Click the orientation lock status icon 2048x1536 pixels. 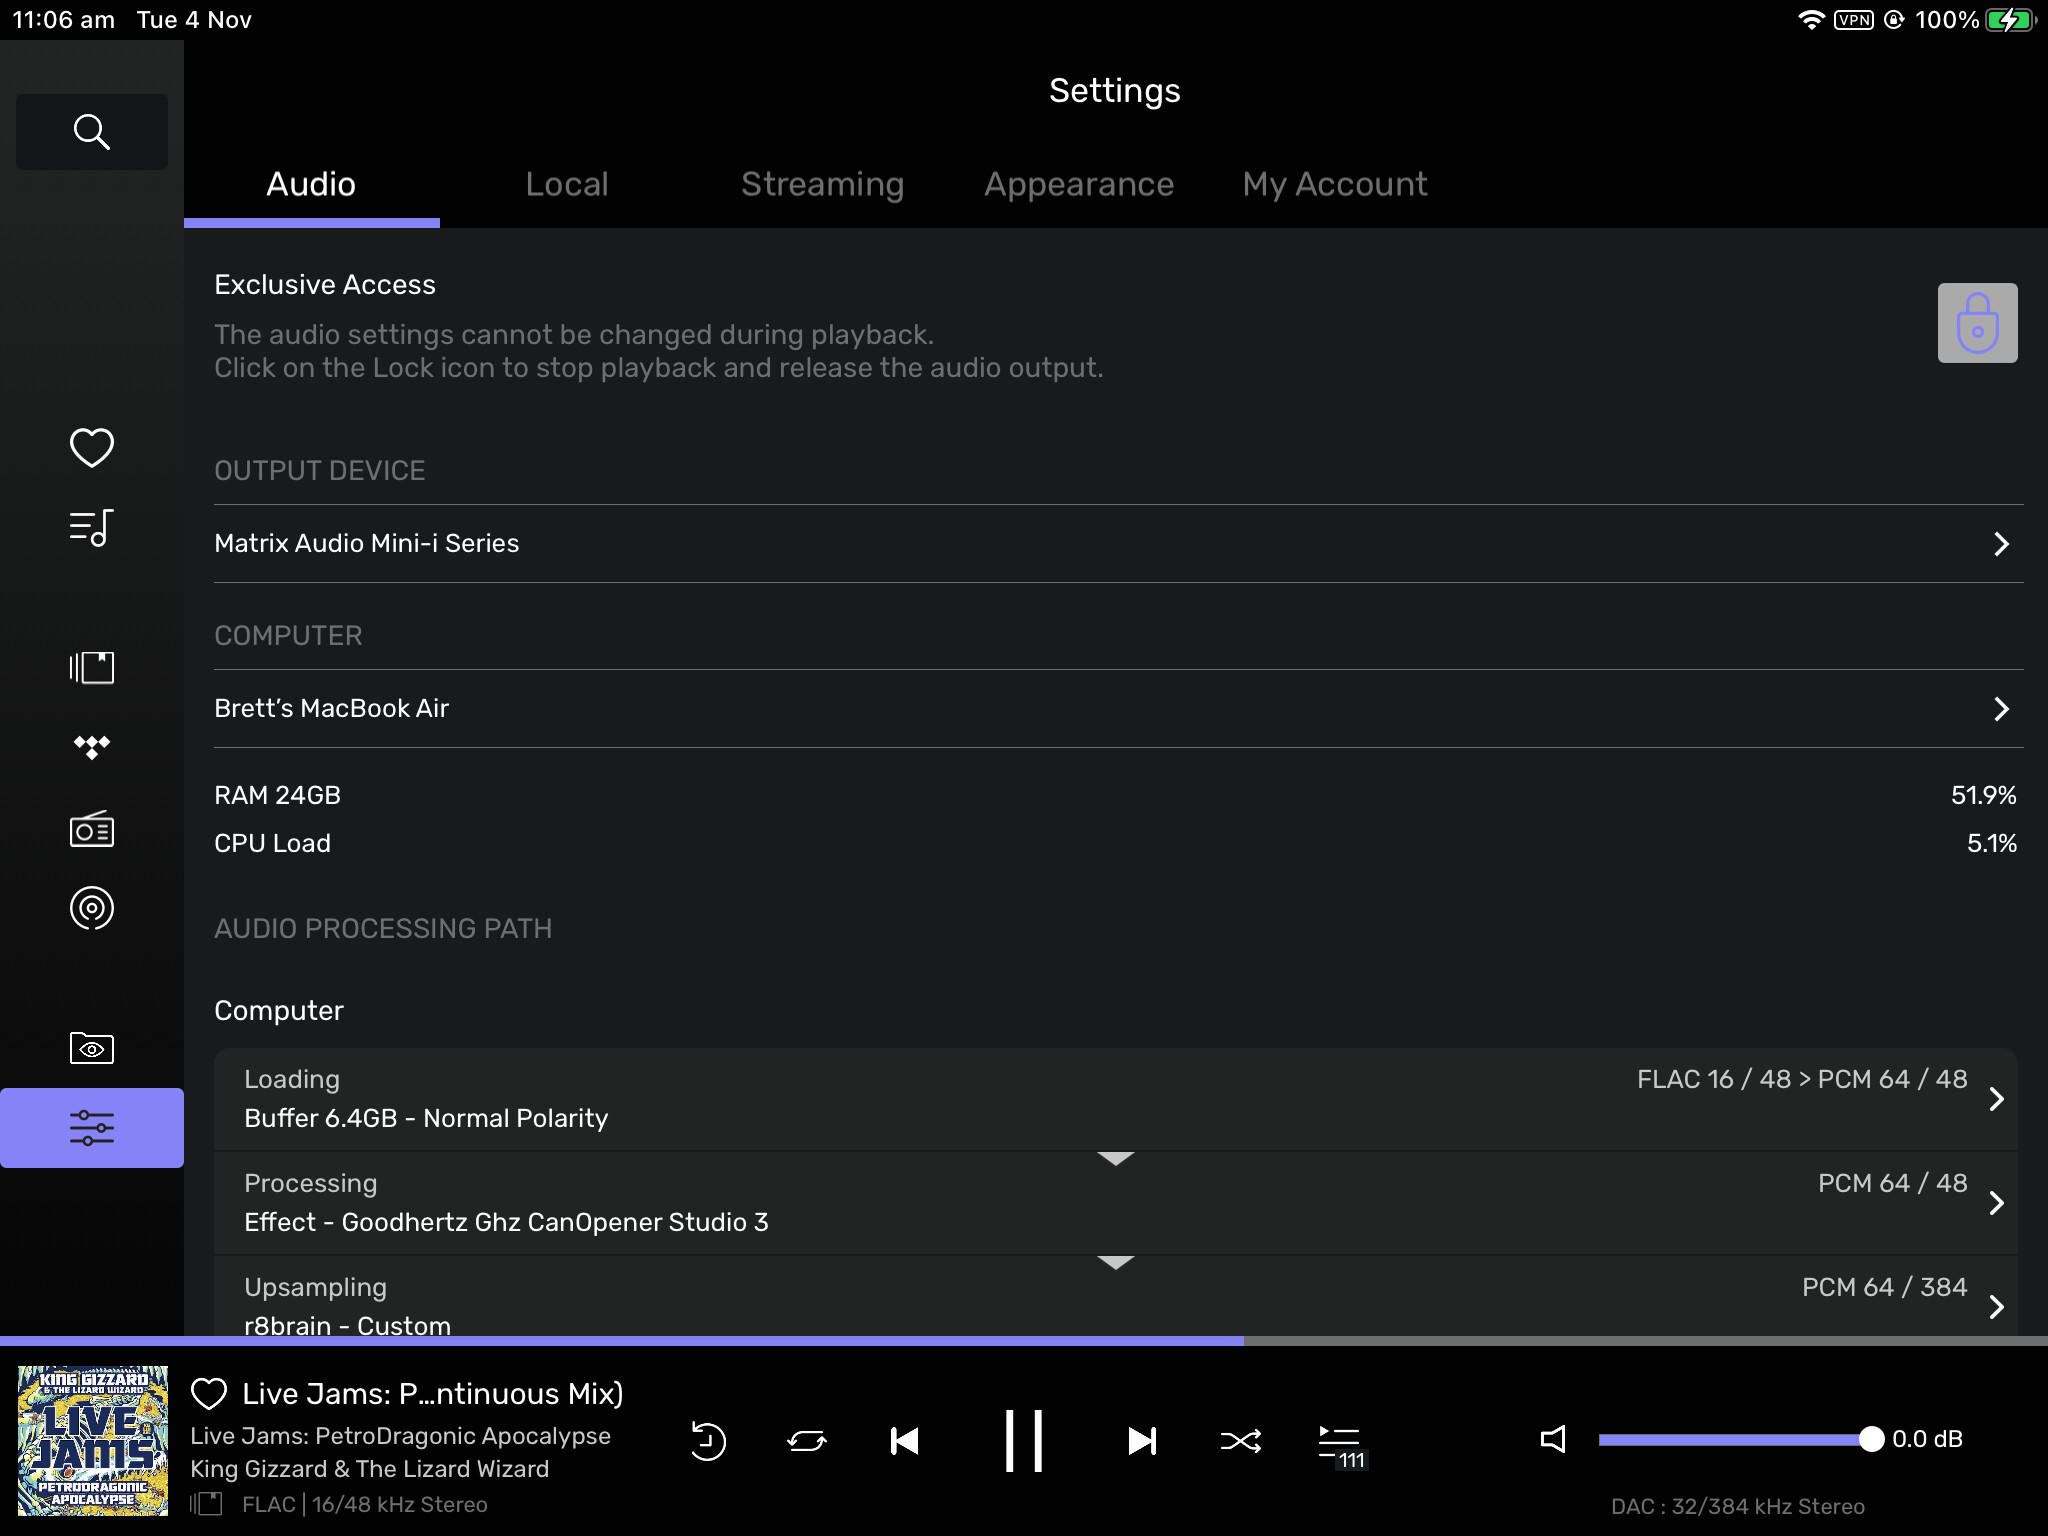click(x=1894, y=20)
